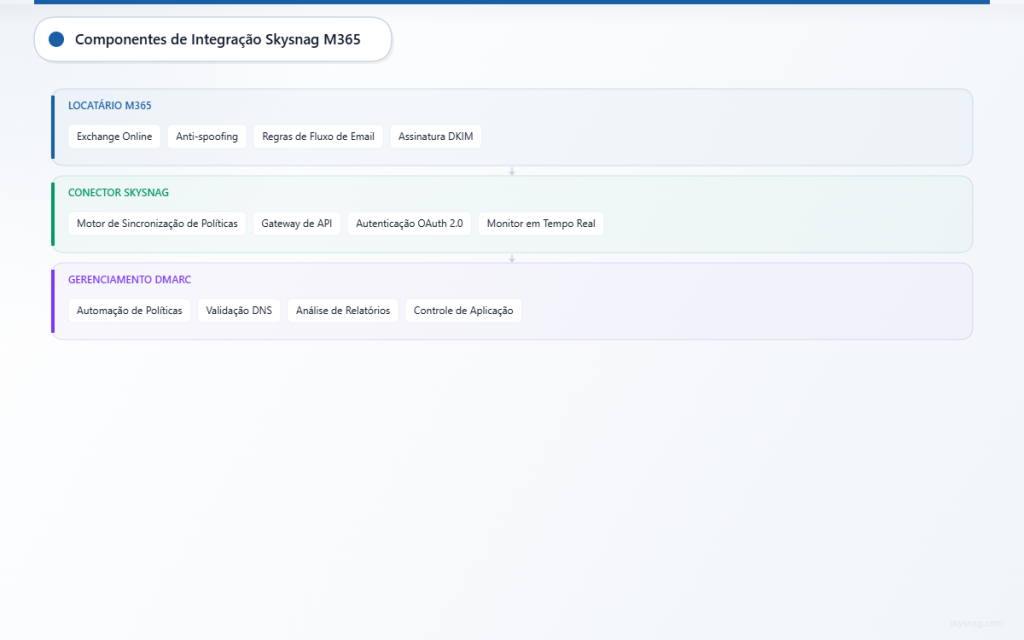Viewport: 1024px width, 640px height.
Task: Choose the Monitor em Tempo Real chip
Action: [x=541, y=223]
